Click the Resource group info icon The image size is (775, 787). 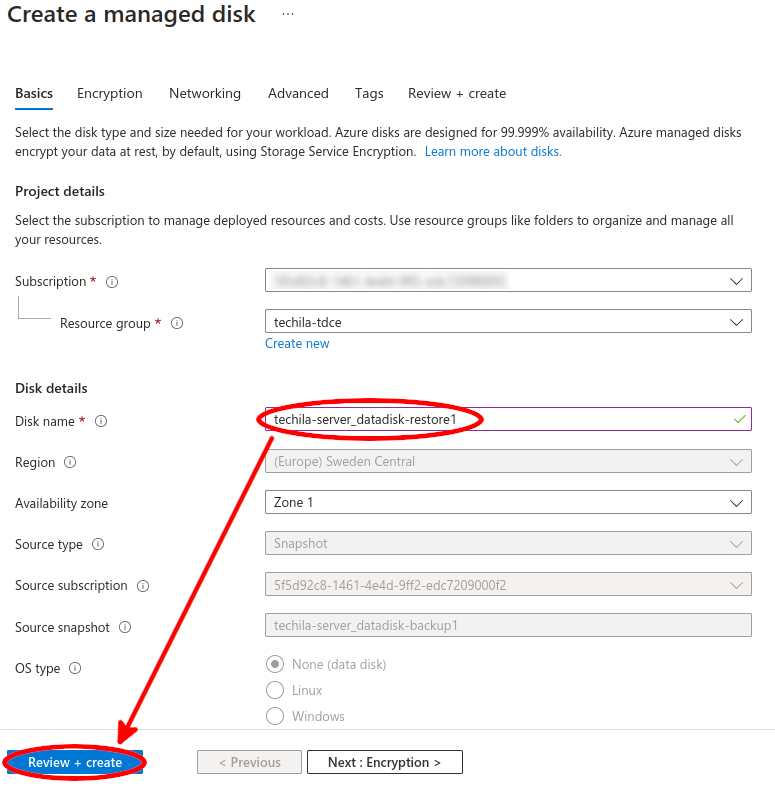click(177, 324)
